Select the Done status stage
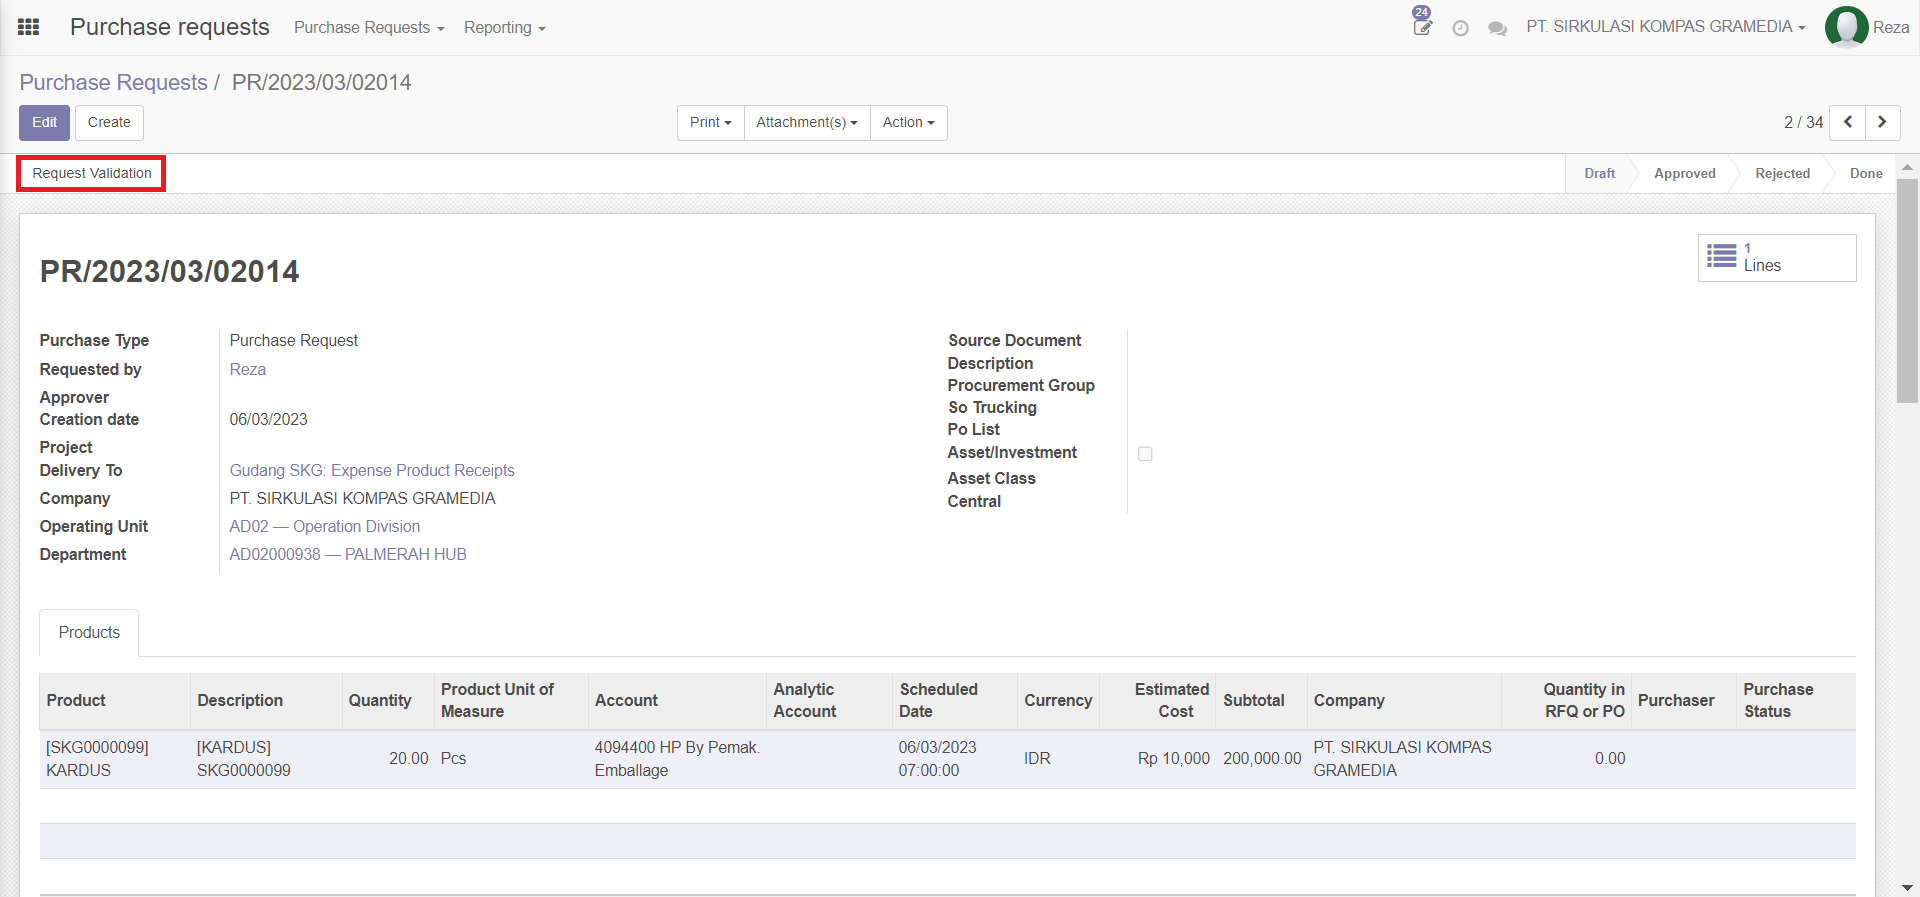 point(1866,174)
